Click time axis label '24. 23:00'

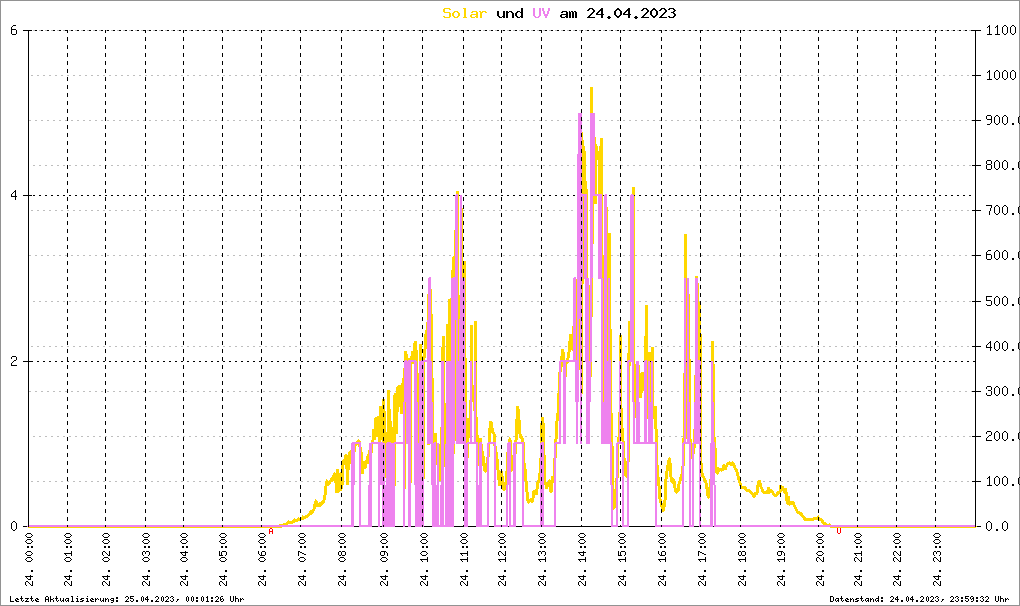pyautogui.click(x=937, y=560)
